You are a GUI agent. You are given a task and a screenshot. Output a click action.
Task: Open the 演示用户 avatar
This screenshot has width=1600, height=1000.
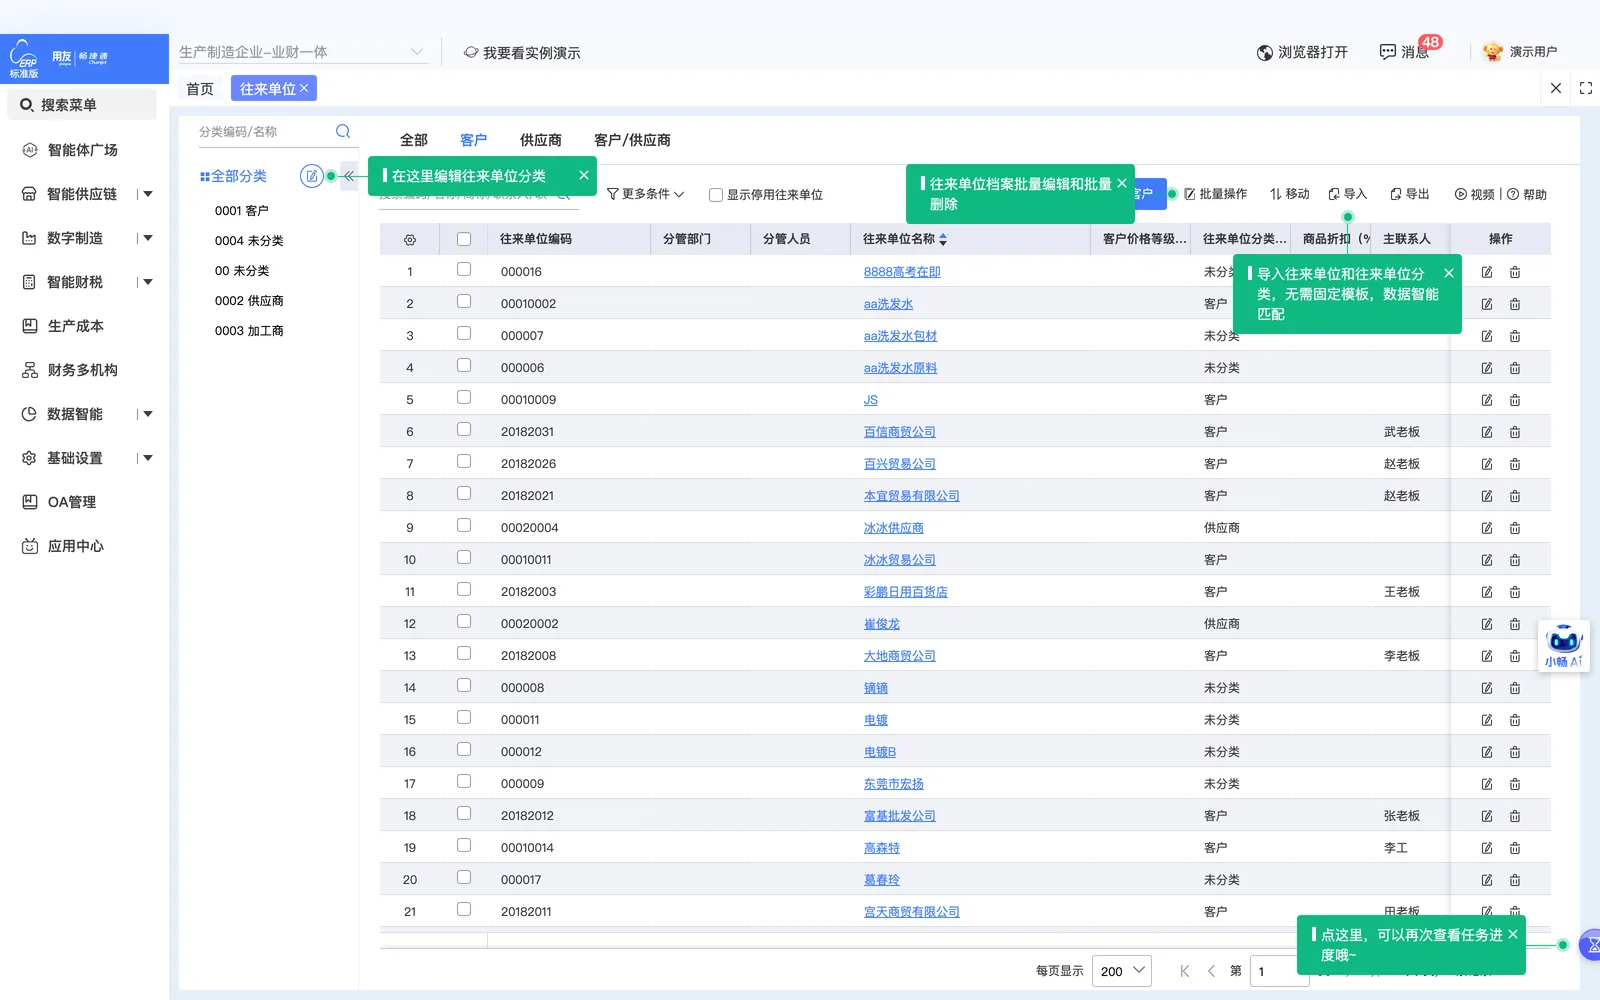click(1493, 52)
